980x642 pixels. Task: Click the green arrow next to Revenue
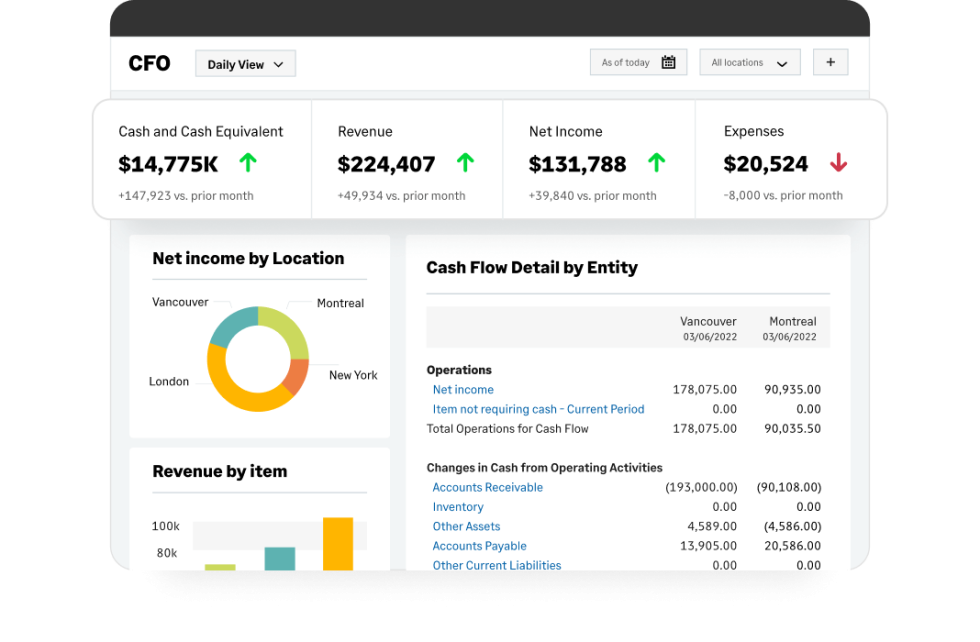(463, 161)
